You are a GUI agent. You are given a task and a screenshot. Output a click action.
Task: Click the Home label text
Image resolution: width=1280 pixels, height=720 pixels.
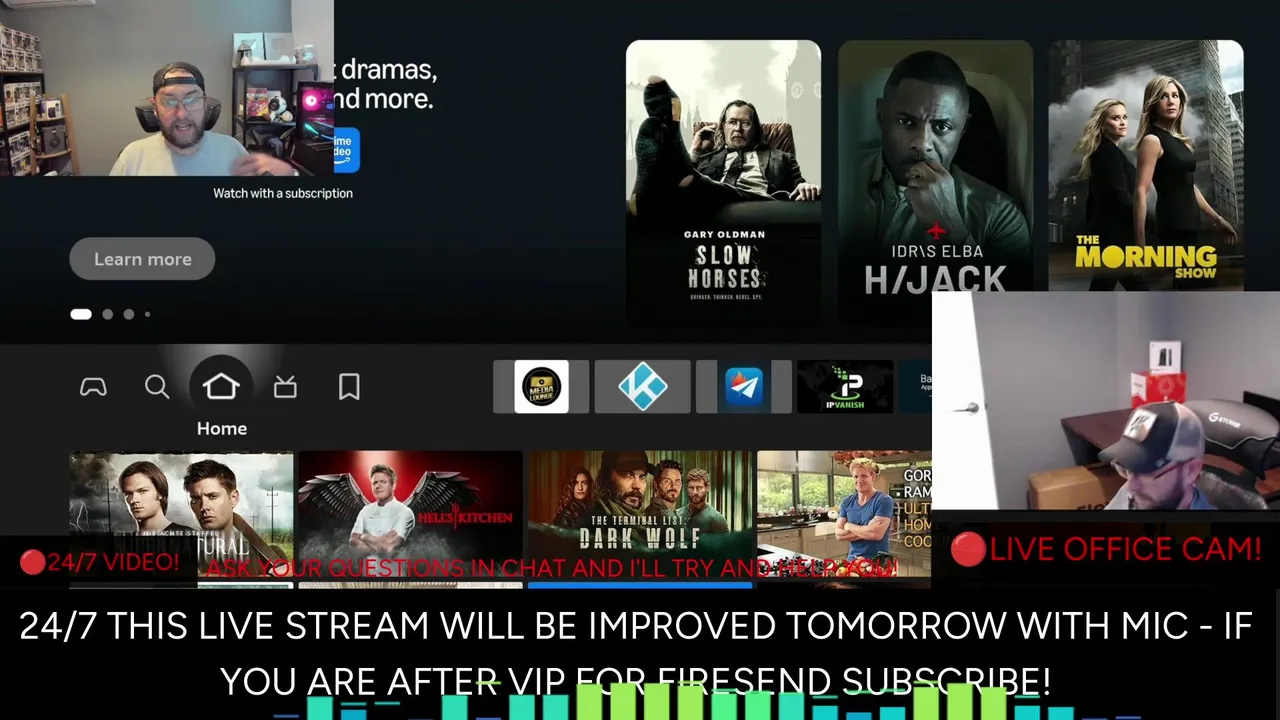[222, 428]
